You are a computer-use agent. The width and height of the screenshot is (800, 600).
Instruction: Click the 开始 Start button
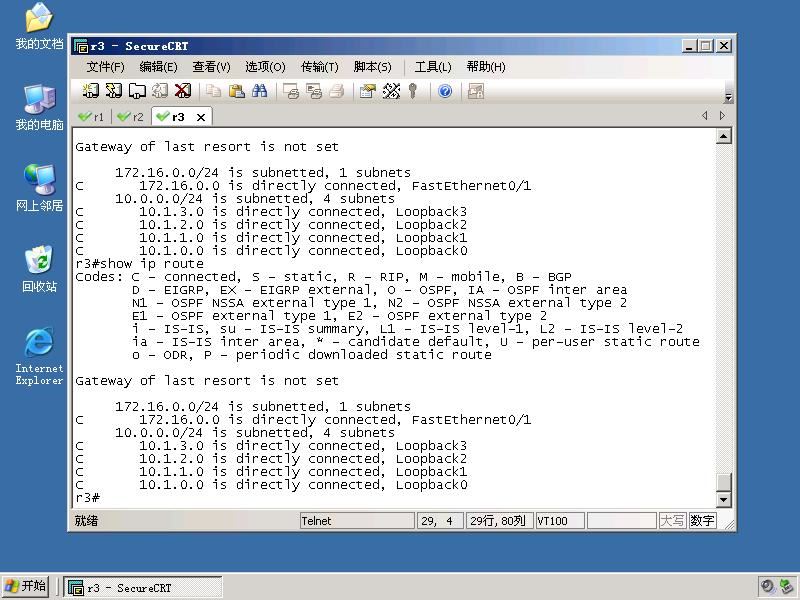[x=26, y=586]
